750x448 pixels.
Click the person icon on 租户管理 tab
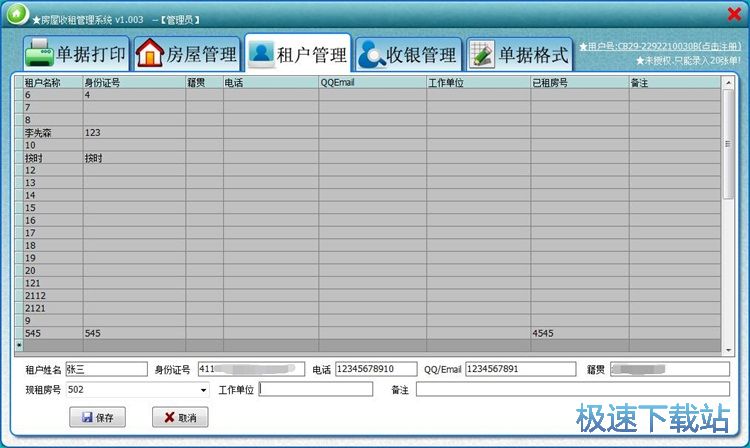pos(261,53)
